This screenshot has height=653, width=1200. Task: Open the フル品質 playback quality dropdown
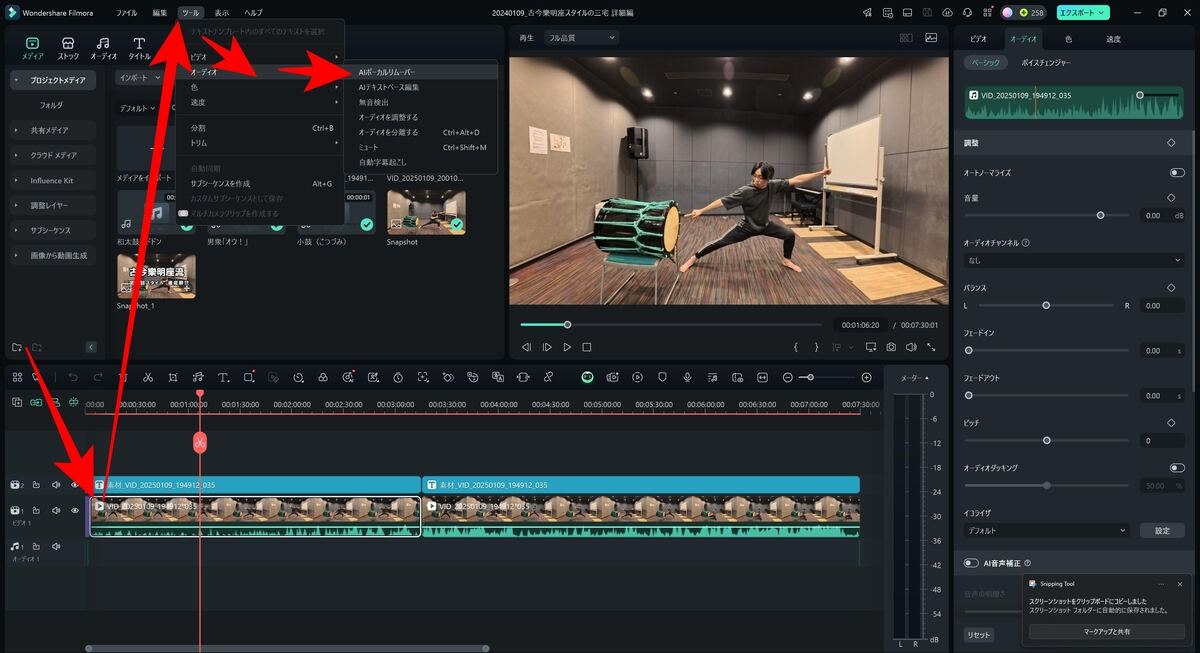(x=580, y=37)
